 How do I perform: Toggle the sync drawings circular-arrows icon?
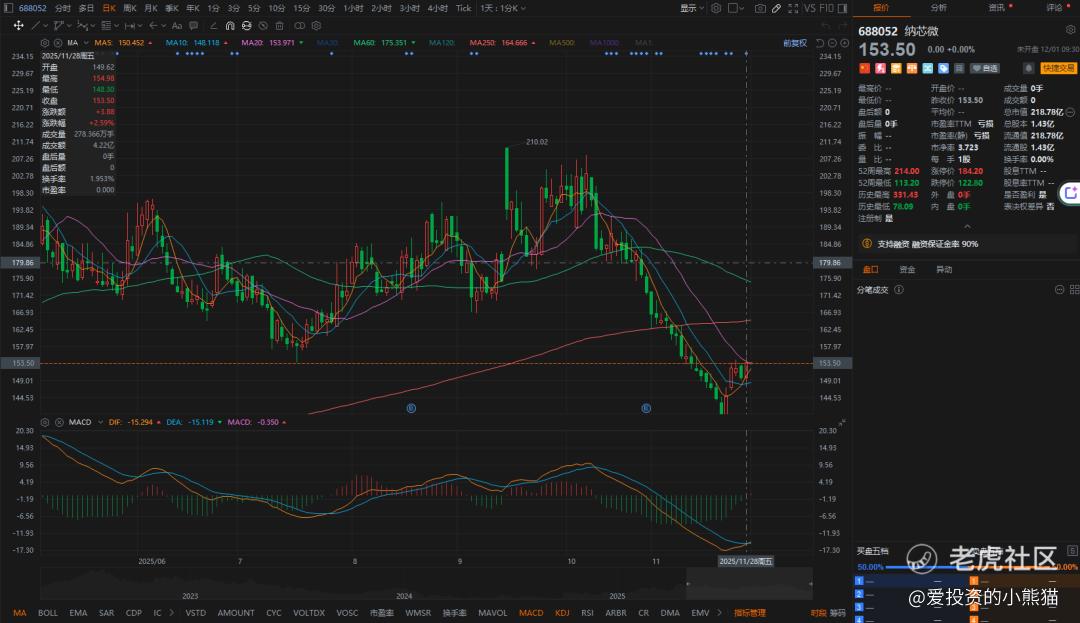[247, 25]
